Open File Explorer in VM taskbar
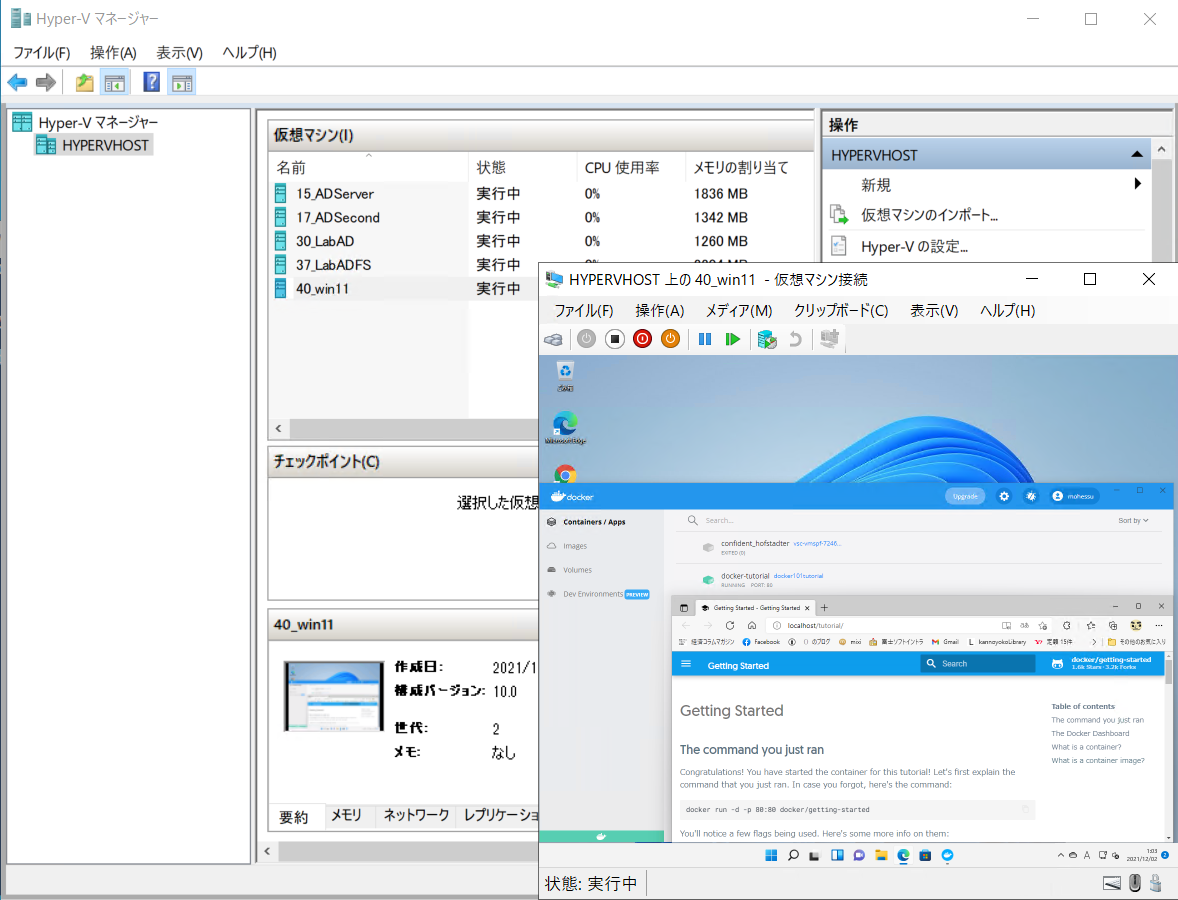The width and height of the screenshot is (1178, 900). [x=880, y=855]
